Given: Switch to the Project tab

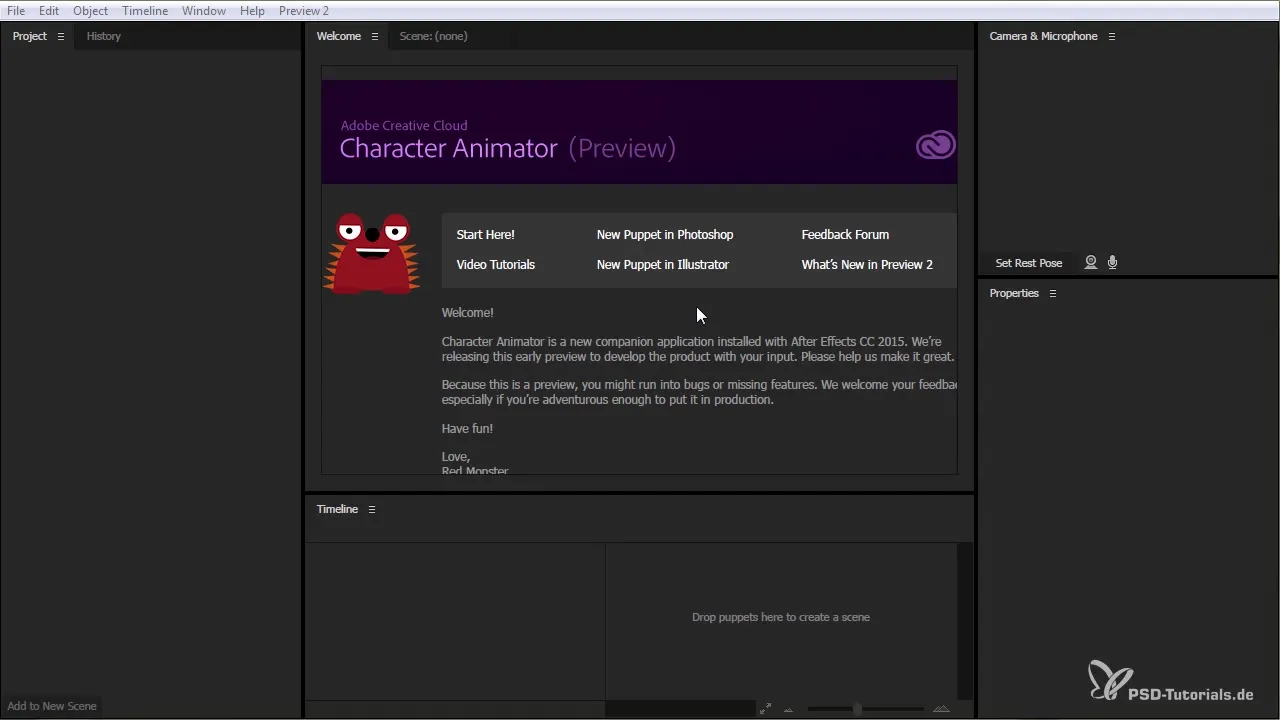Looking at the screenshot, I should tap(30, 36).
